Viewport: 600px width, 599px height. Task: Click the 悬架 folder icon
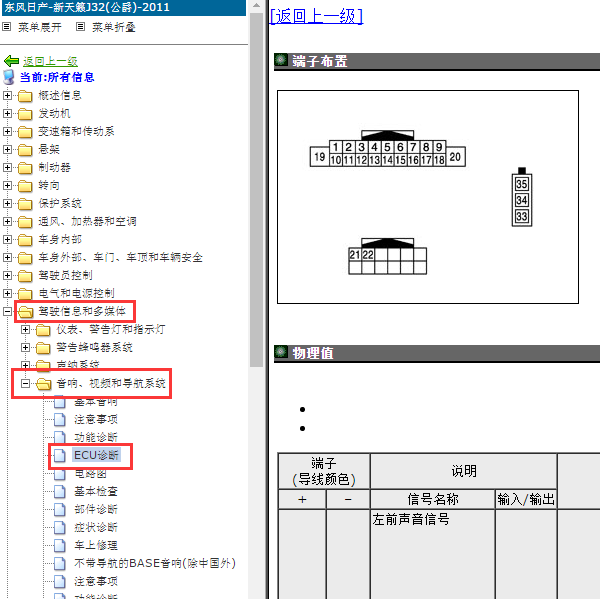pyautogui.click(x=25, y=150)
